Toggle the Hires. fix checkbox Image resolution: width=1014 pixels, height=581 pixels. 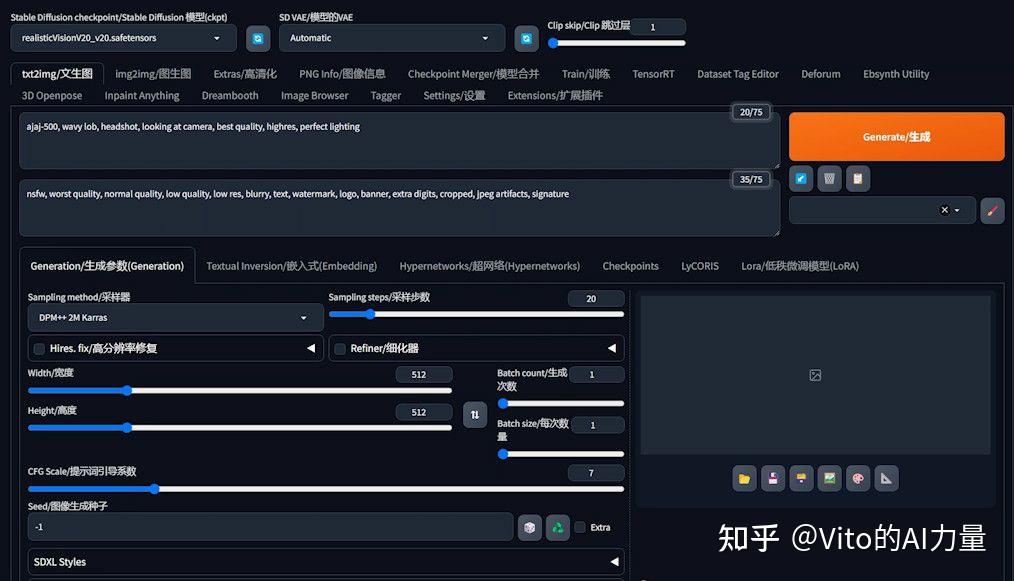[38, 347]
